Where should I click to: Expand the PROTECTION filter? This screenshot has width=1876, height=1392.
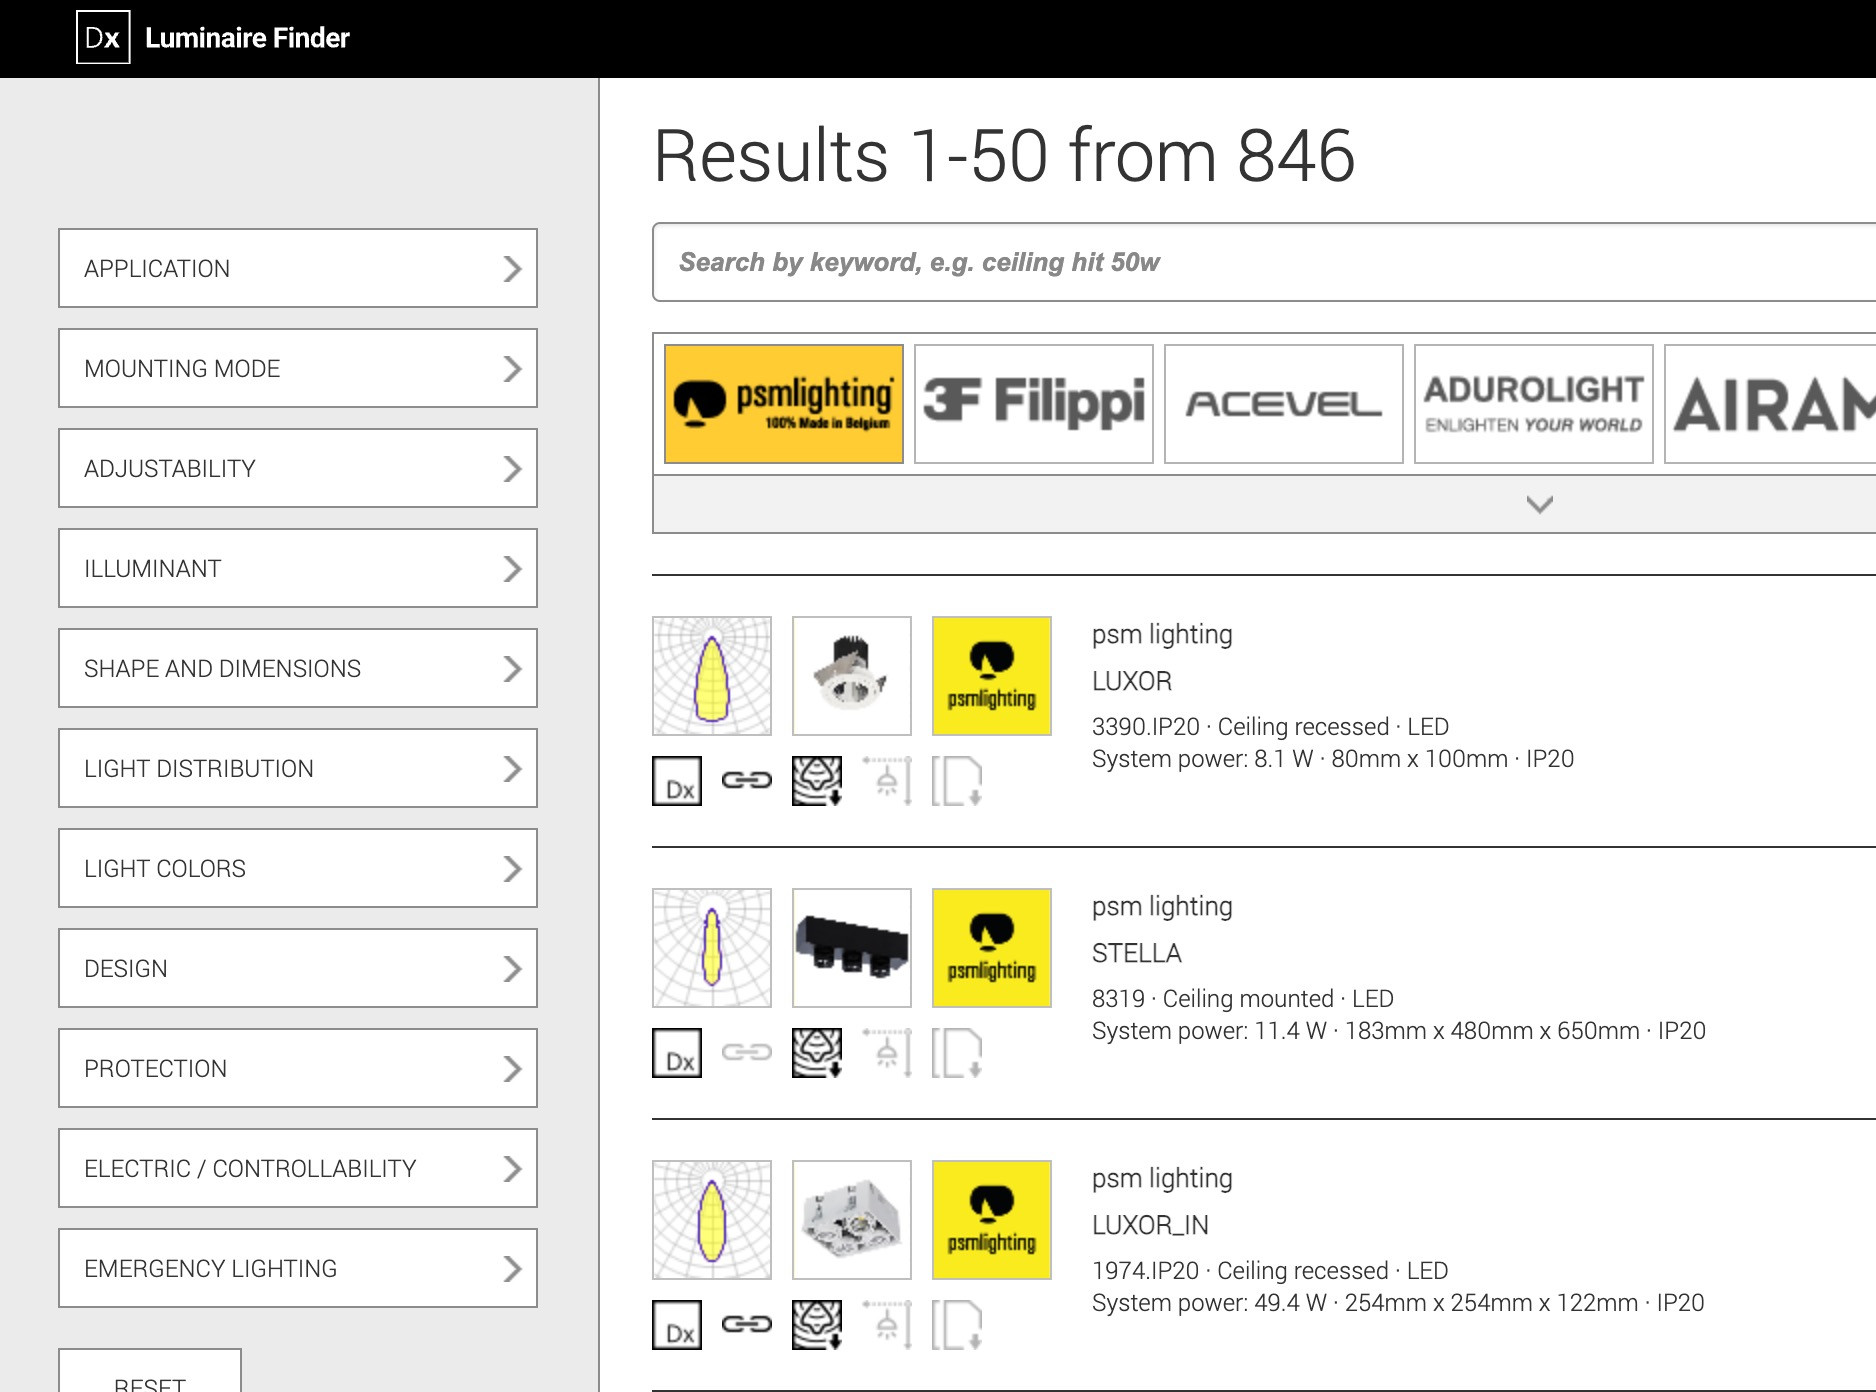coord(298,1068)
